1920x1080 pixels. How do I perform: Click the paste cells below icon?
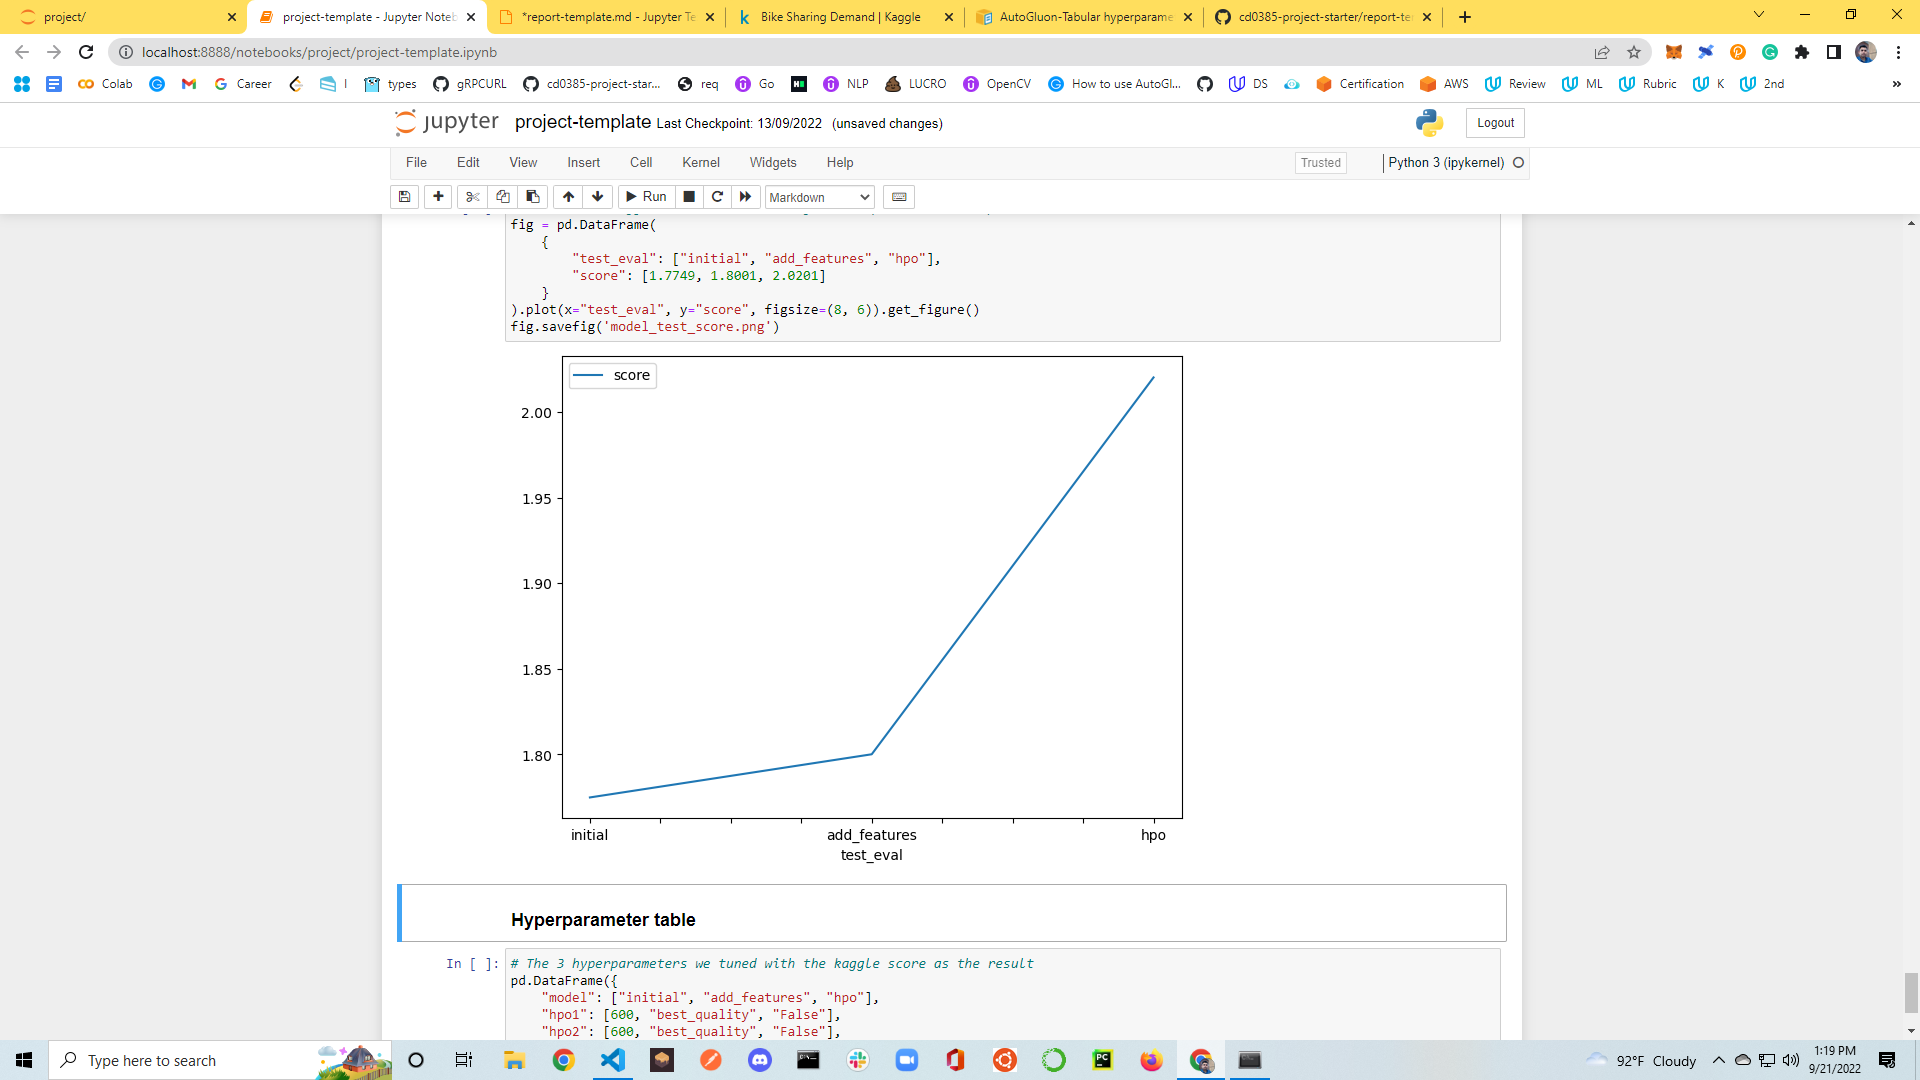(x=533, y=197)
